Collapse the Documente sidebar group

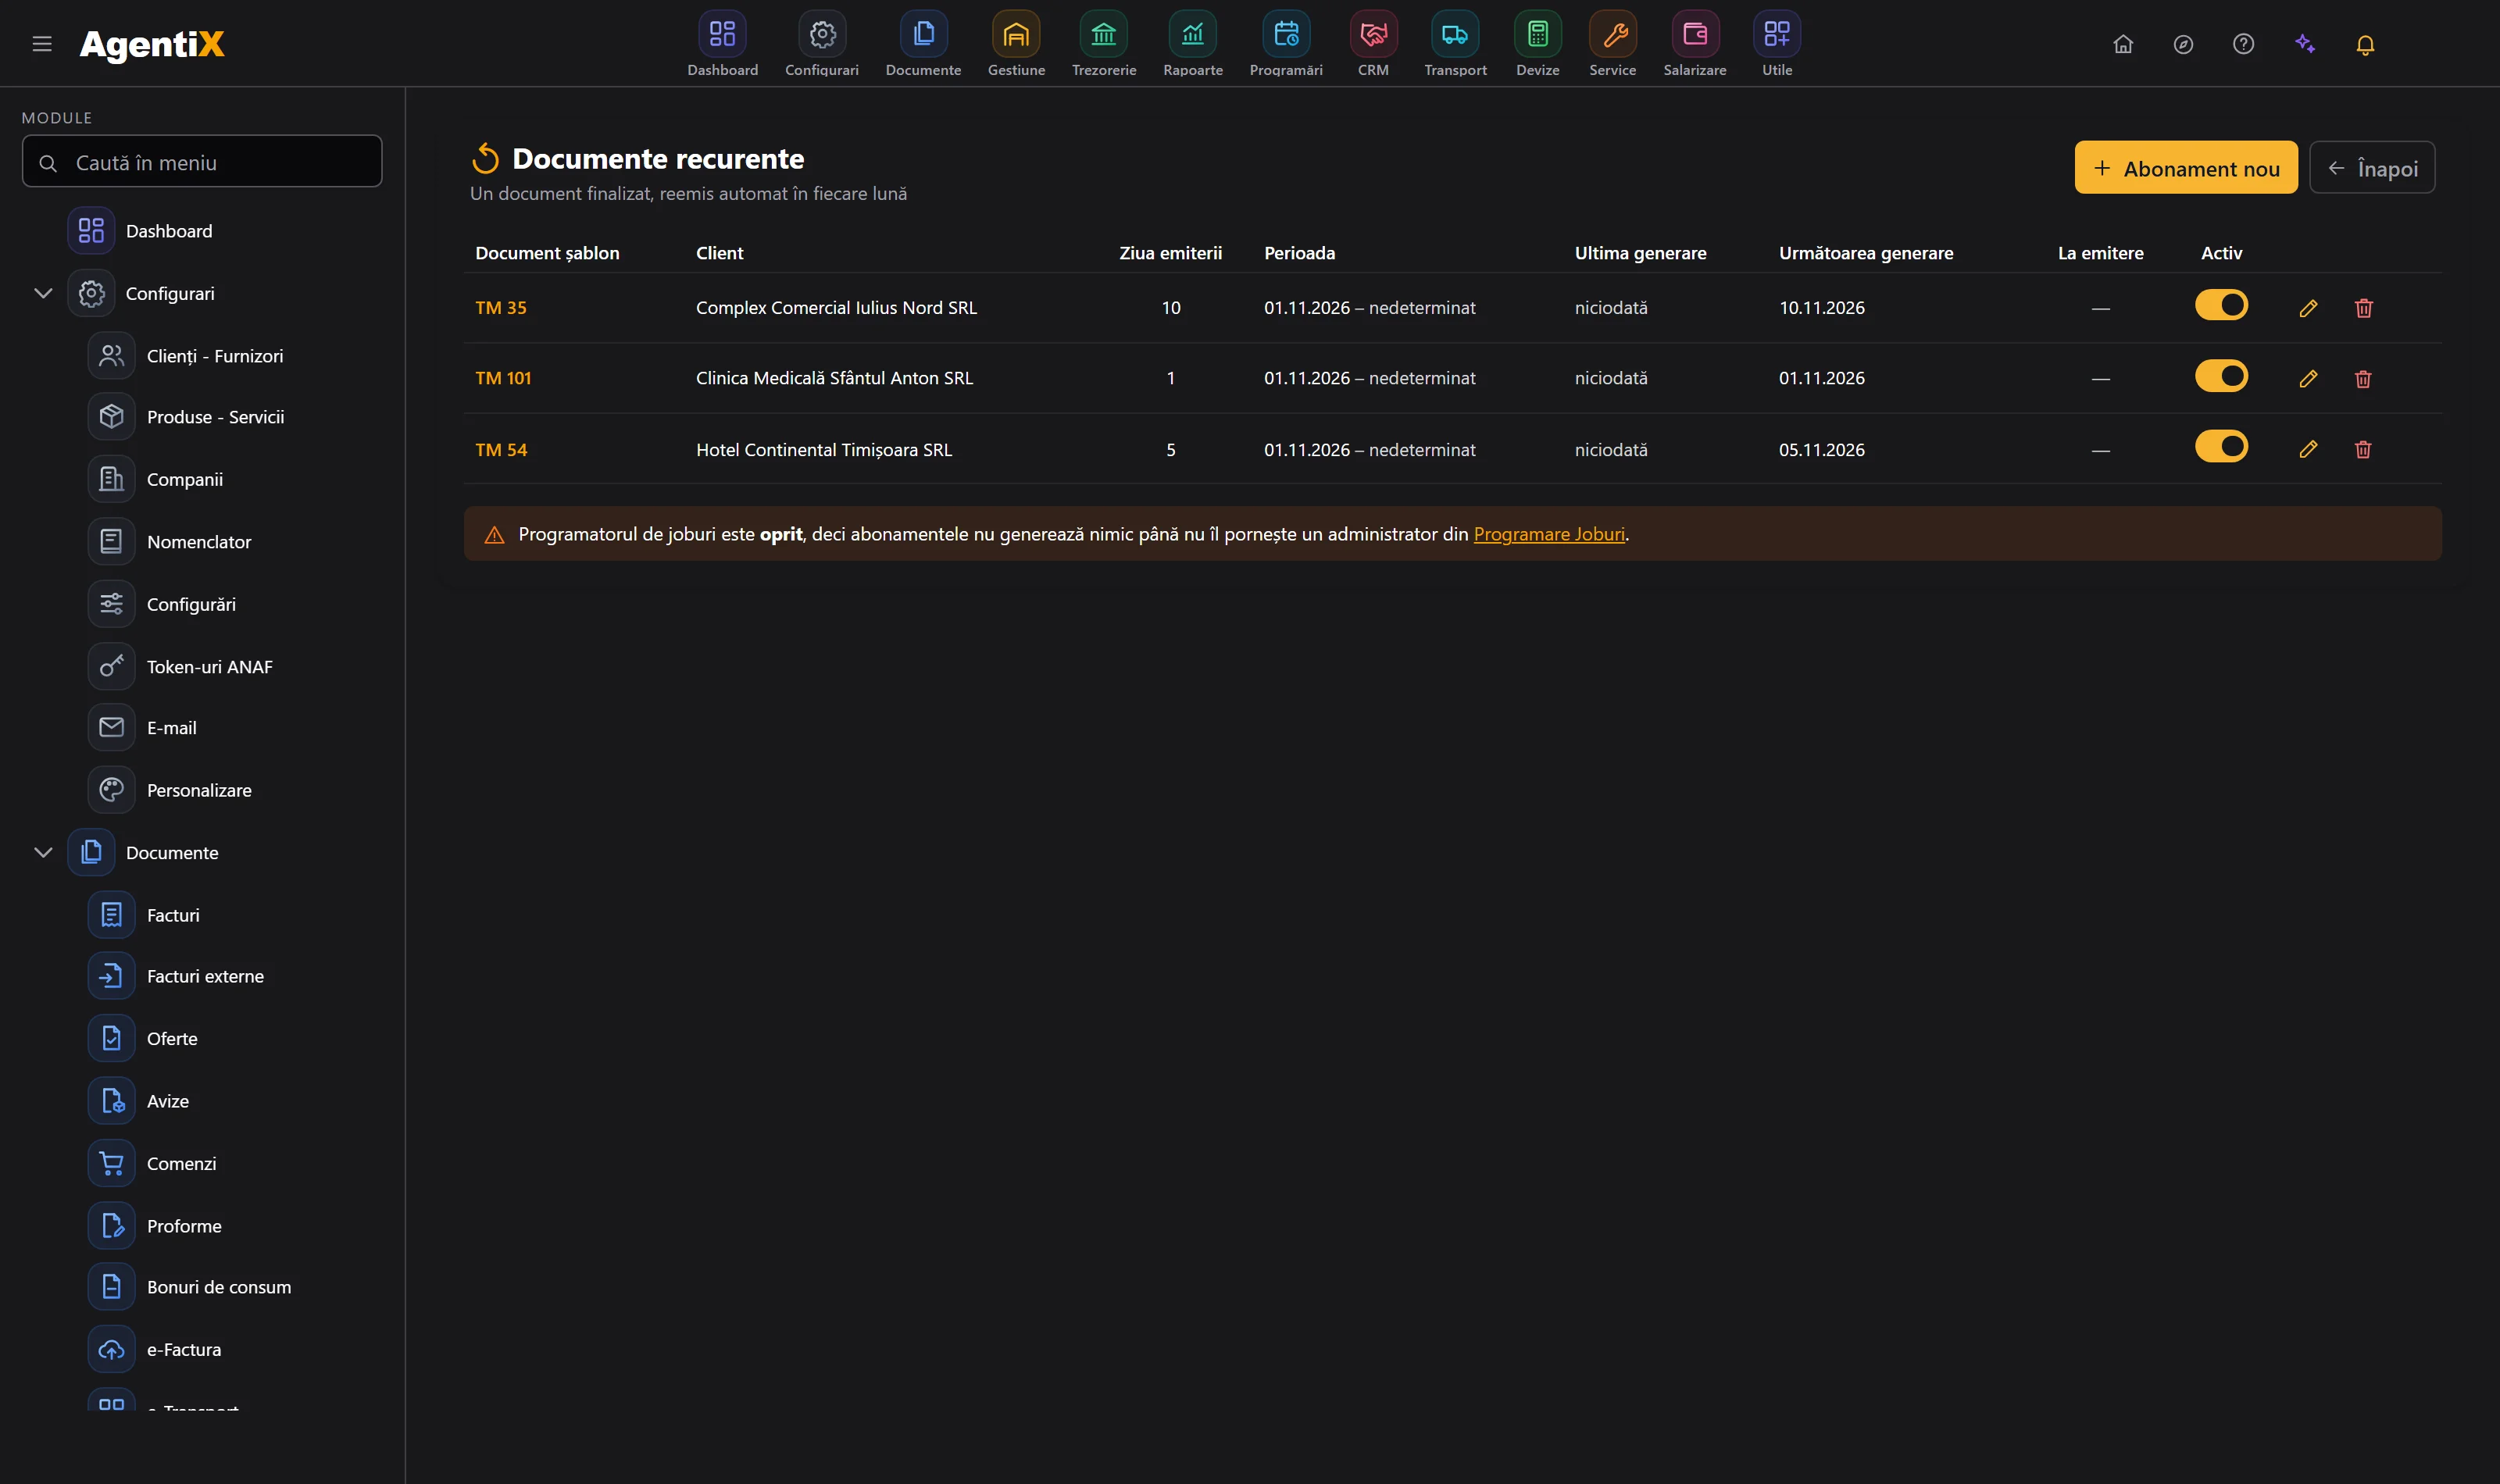[x=43, y=852]
